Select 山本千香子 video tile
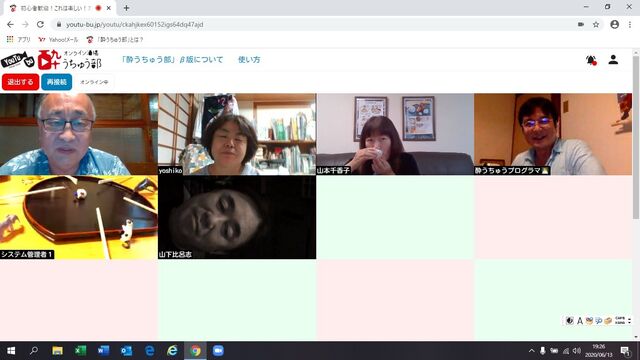 tap(395, 134)
